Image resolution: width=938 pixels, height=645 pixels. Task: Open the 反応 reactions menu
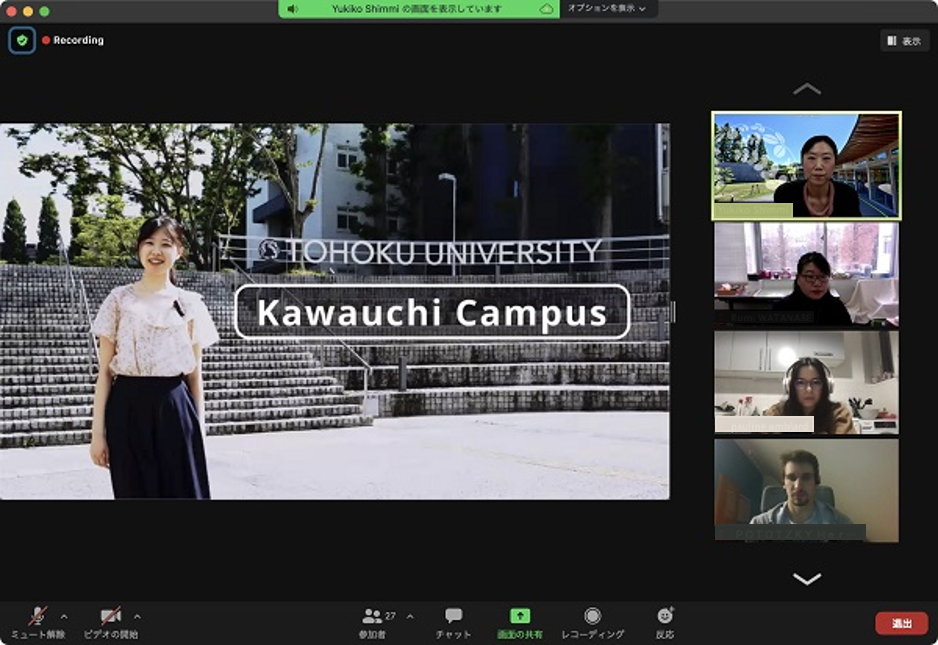[665, 623]
